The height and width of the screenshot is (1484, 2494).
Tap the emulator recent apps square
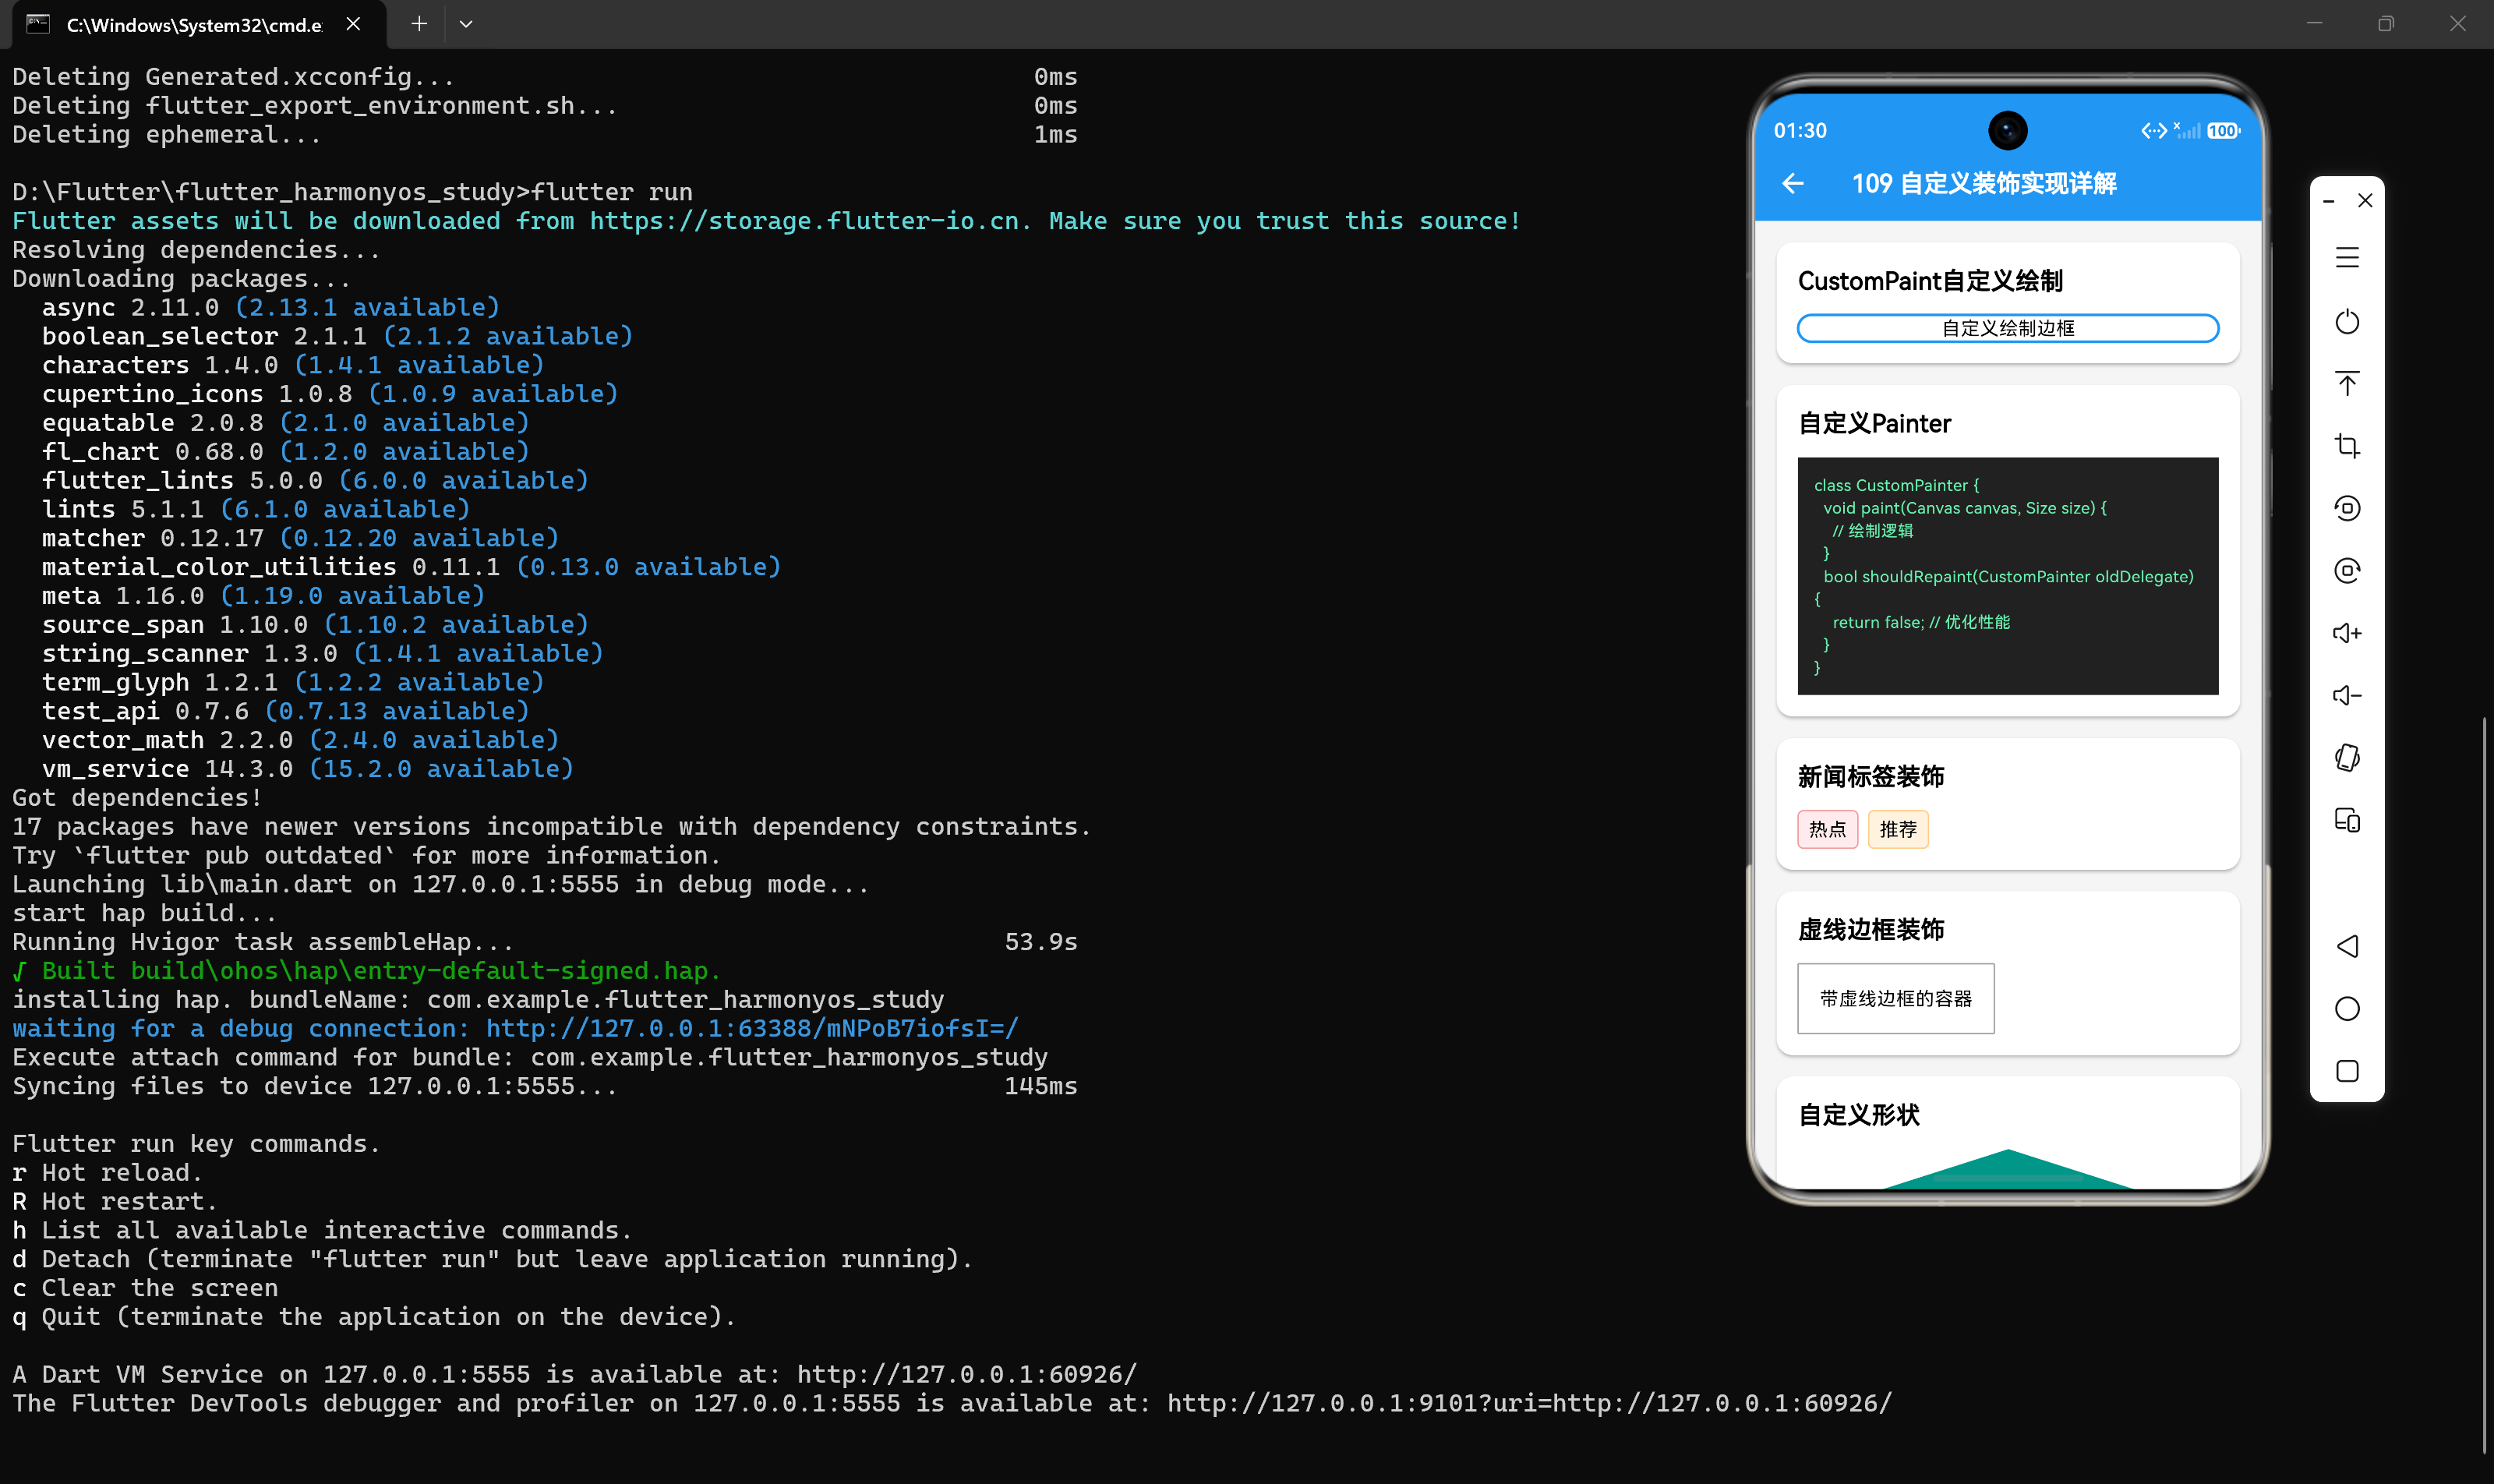[x=2347, y=1071]
